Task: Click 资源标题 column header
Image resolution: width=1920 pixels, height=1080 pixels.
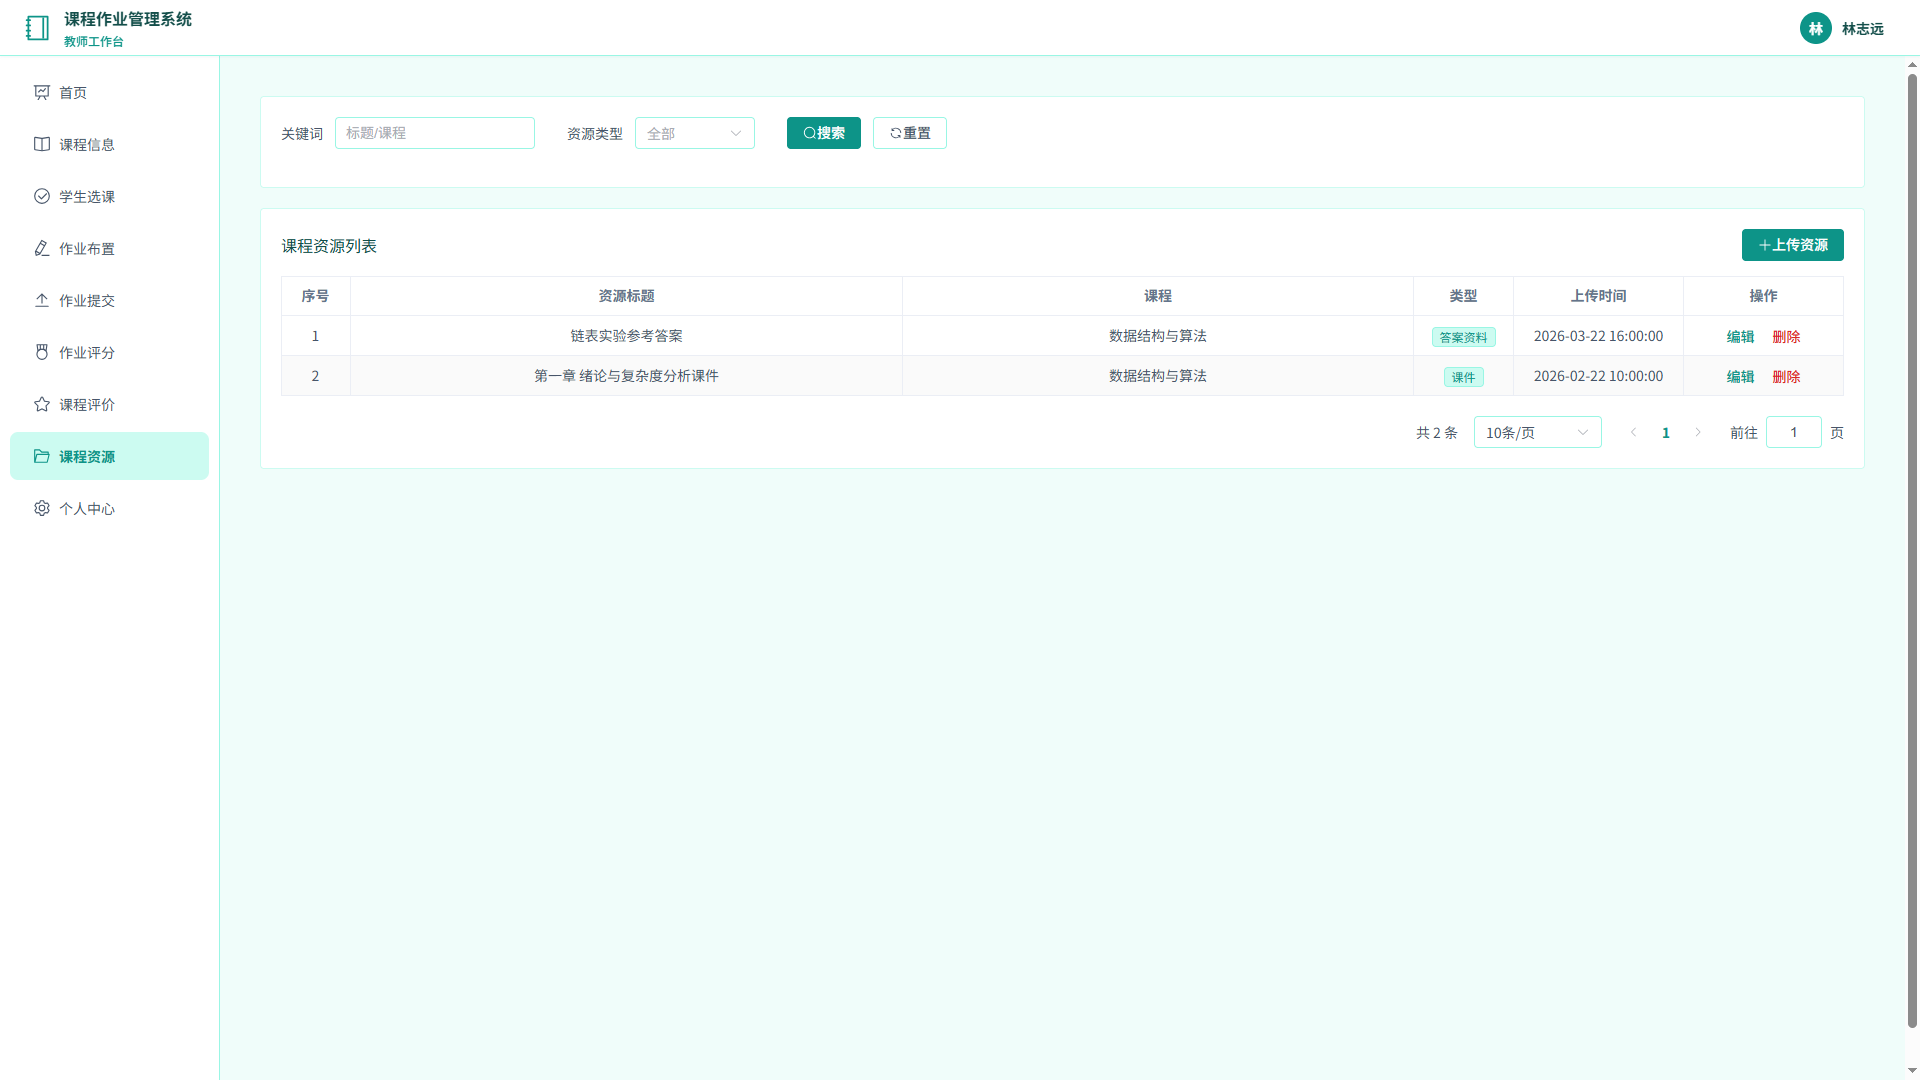Action: coord(626,296)
